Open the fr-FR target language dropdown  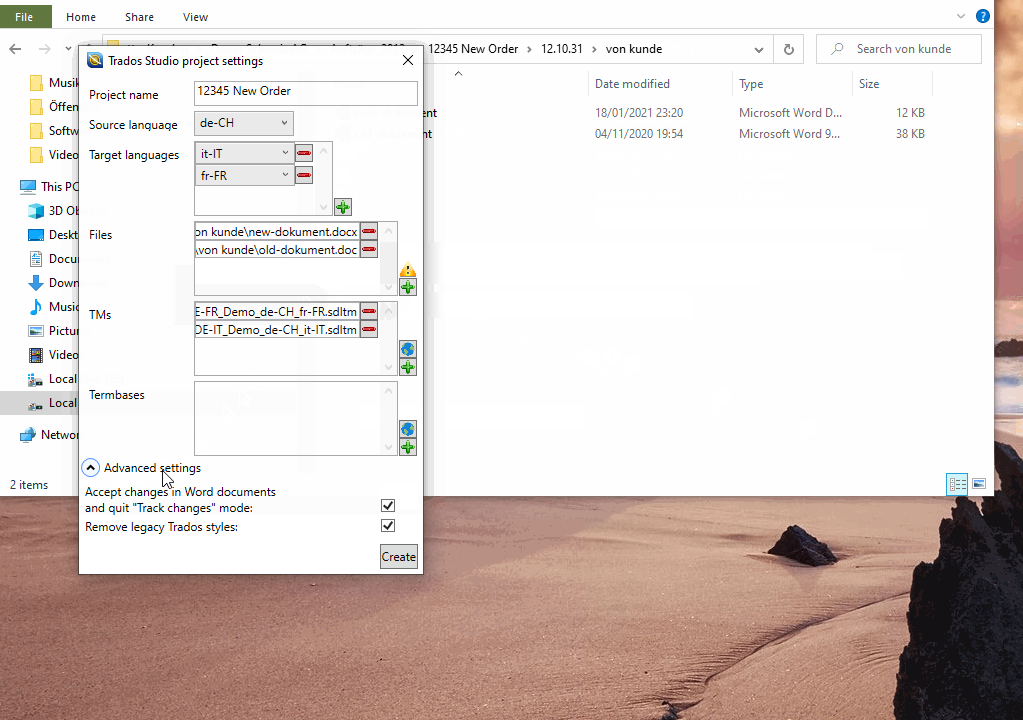click(x=245, y=175)
